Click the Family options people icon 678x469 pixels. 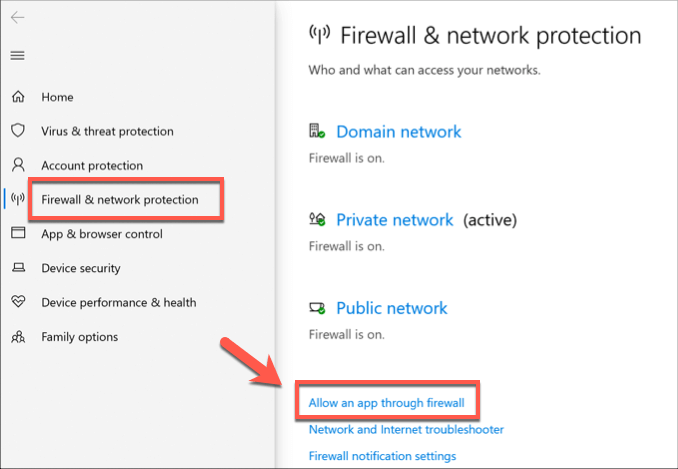pyautogui.click(x=18, y=337)
